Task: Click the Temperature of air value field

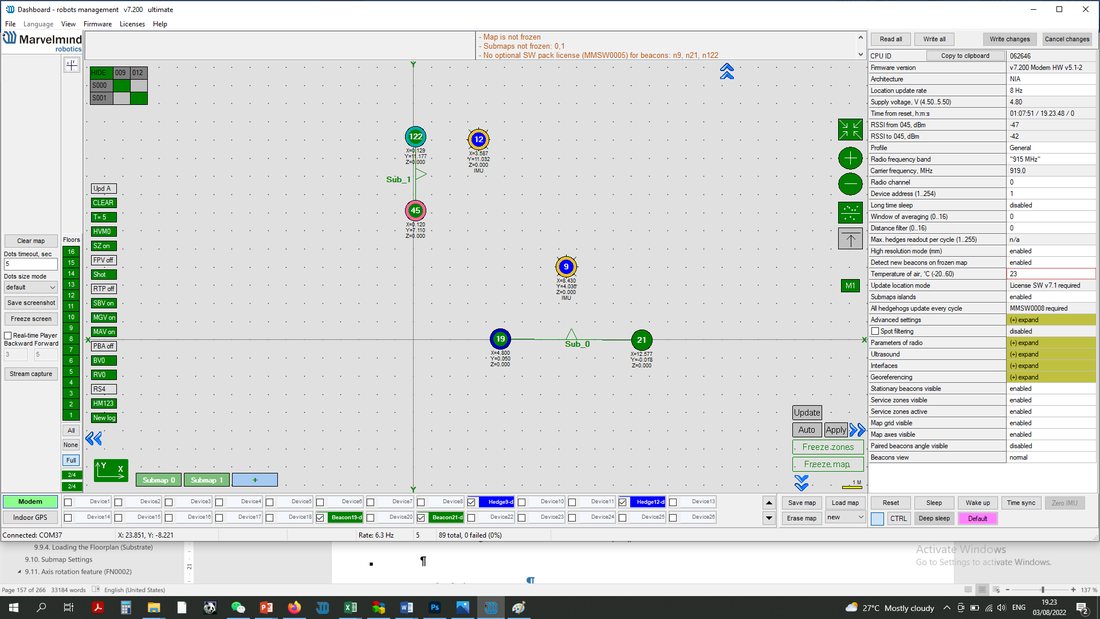Action: [x=1050, y=274]
